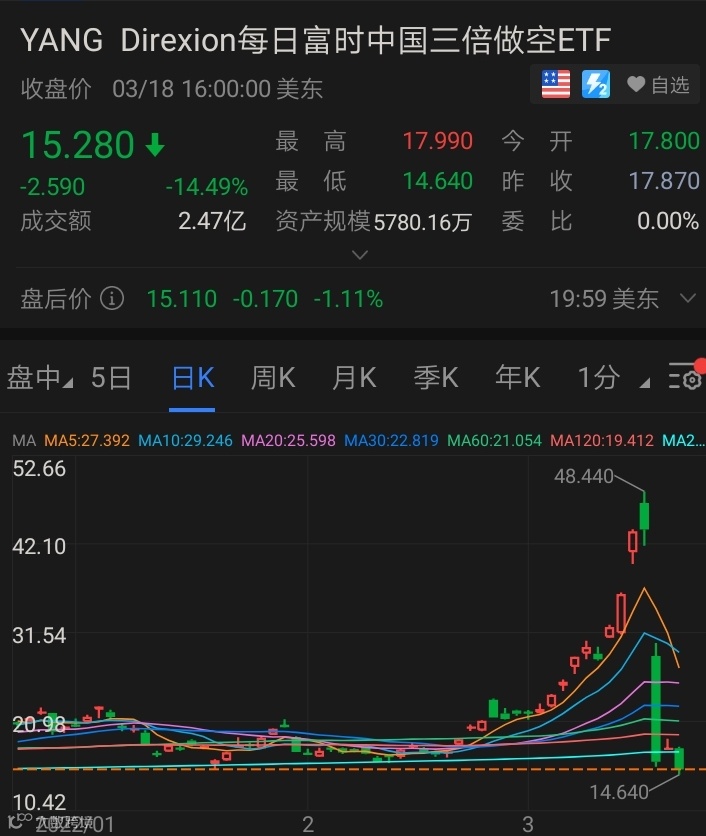Open the 盘后价 info circle icon
Screen dimensions: 706x836
(x=112, y=299)
